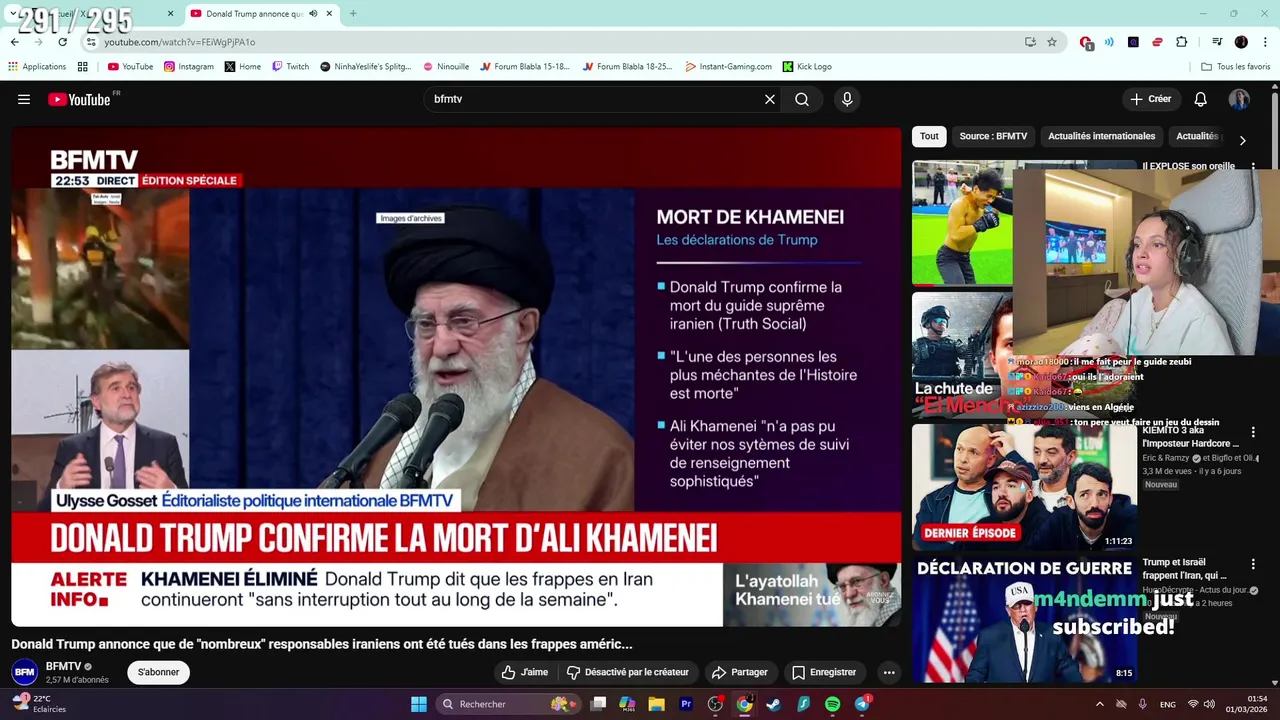This screenshot has width=1280, height=720.
Task: Open the tab search dropdown
Action: pos(13,14)
